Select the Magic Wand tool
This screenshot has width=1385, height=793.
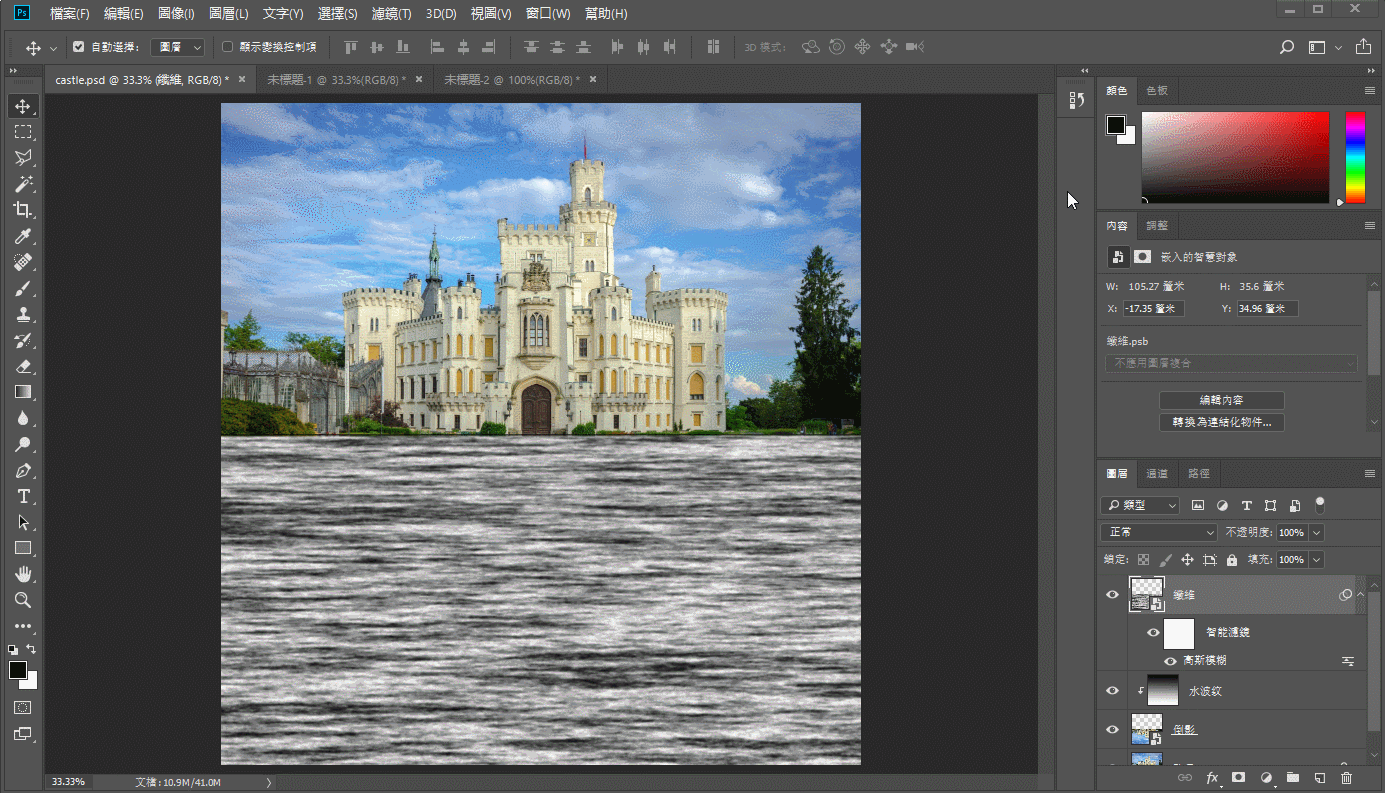[22, 184]
